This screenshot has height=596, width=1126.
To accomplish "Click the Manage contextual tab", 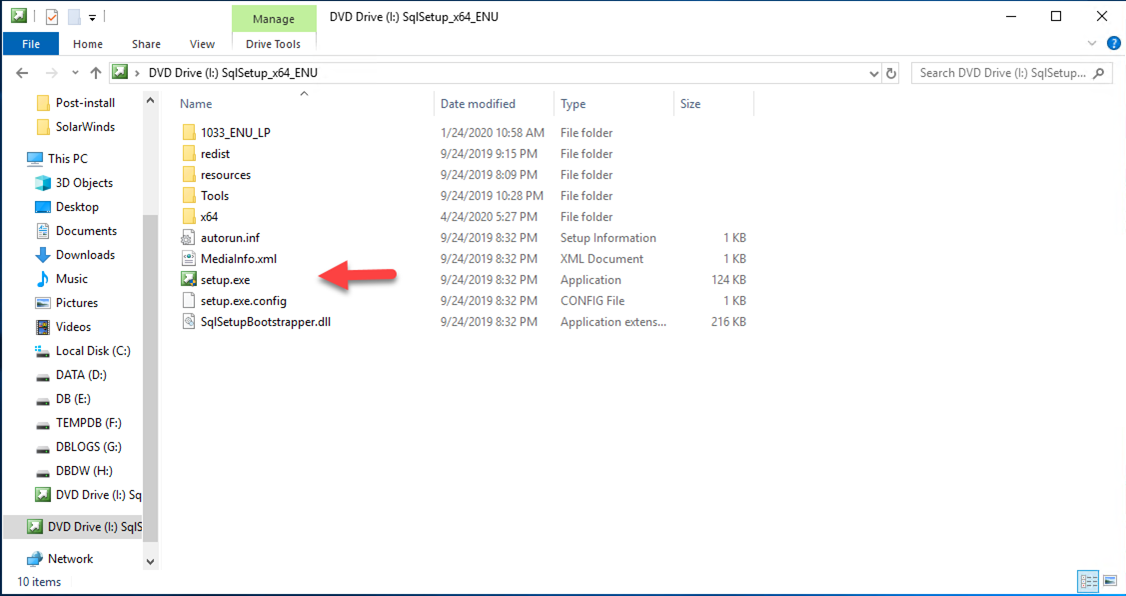I will 274,19.
